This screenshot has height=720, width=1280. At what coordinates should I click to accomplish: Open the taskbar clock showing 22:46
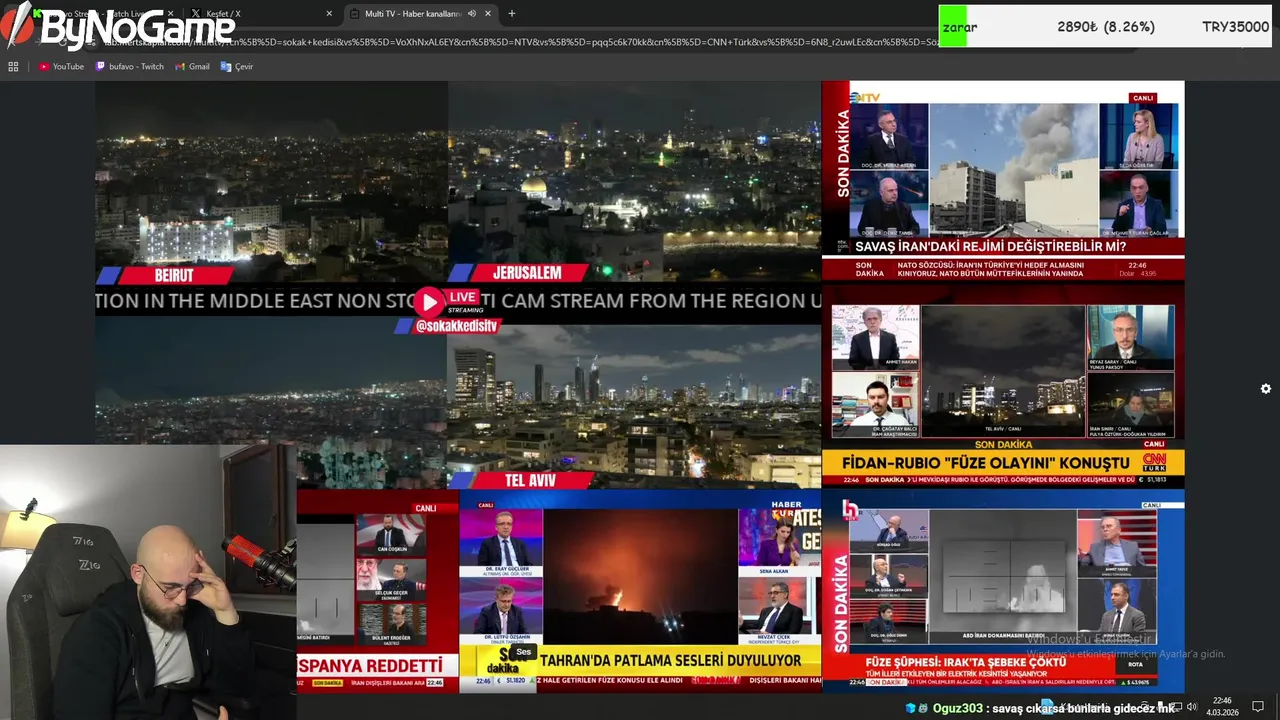point(1222,707)
